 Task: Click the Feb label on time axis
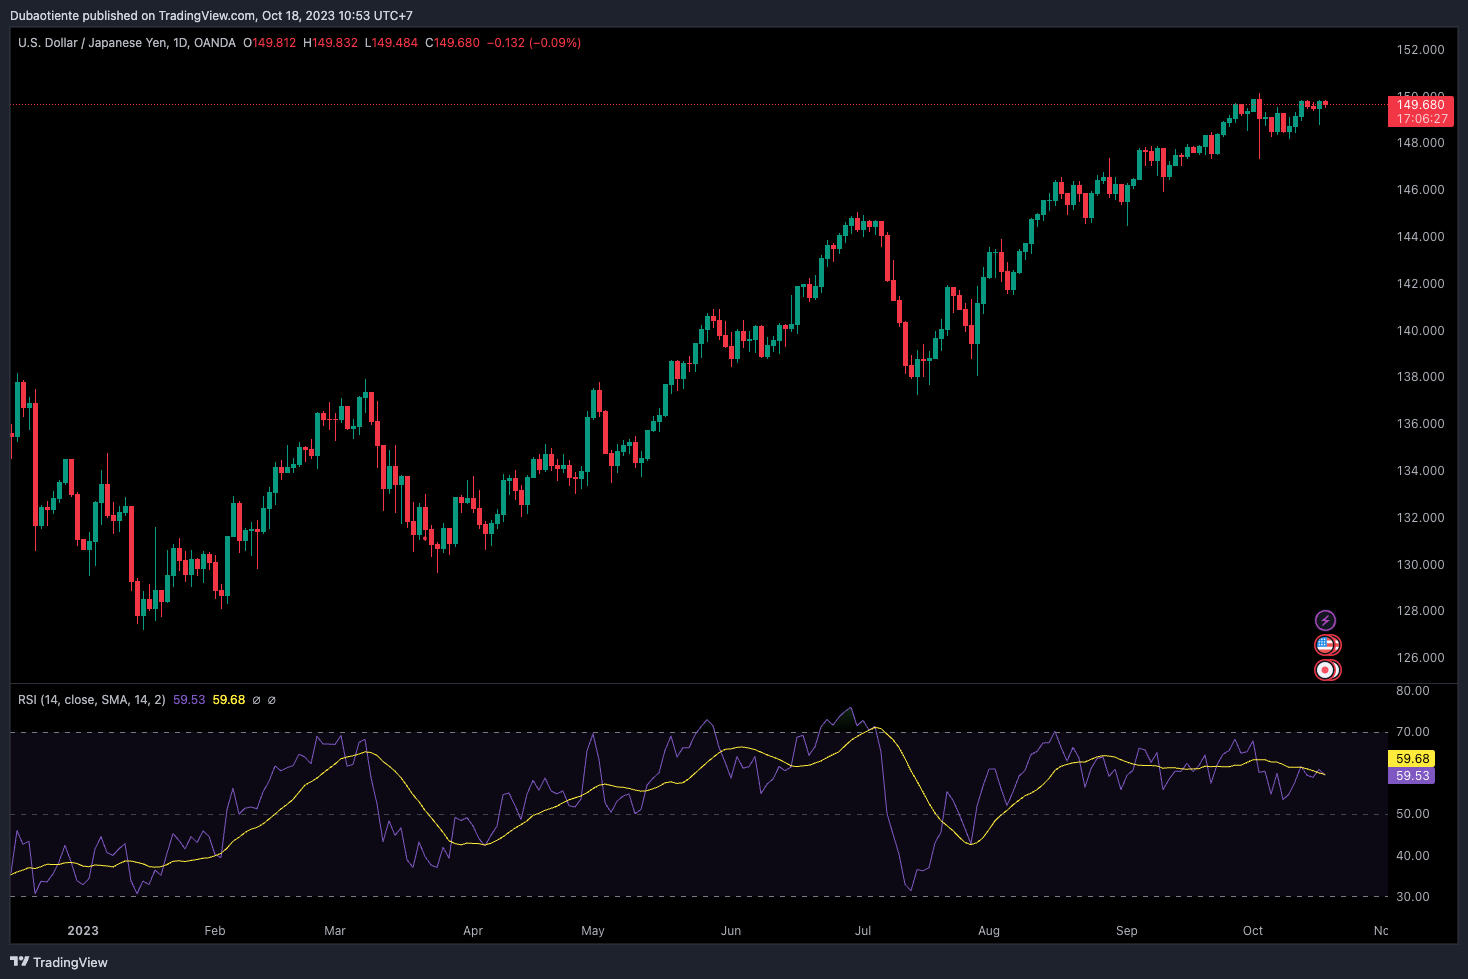click(215, 931)
